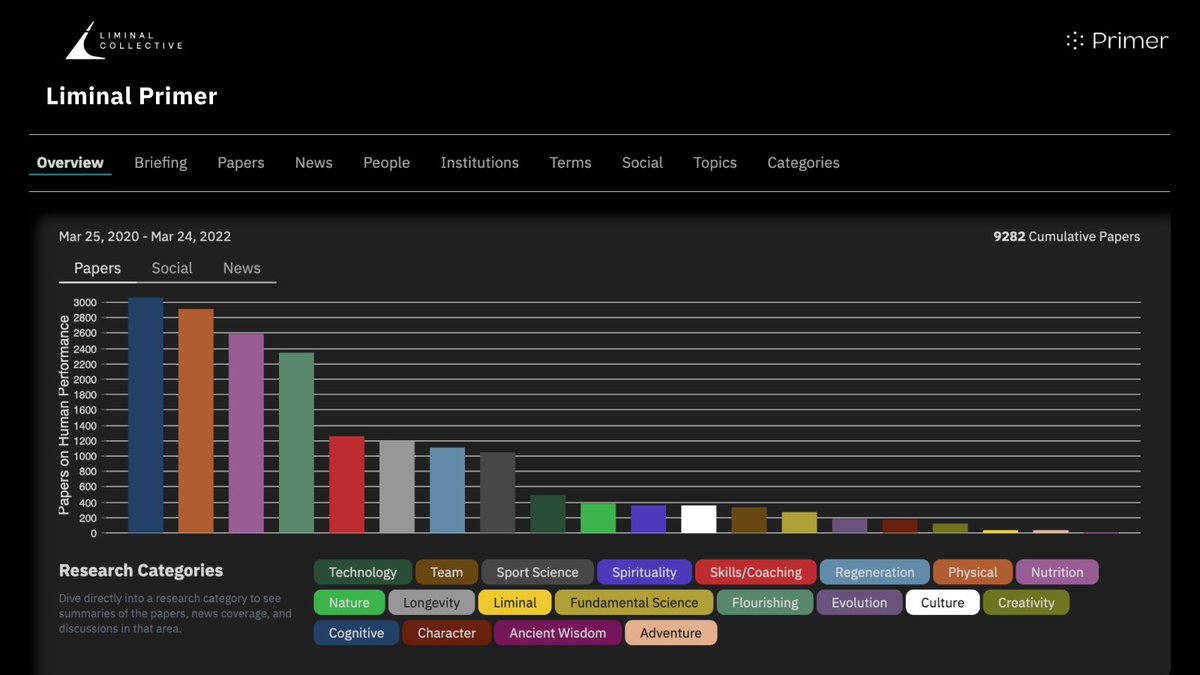Click the yellow Liminal category tag
The image size is (1200, 675).
click(x=515, y=602)
